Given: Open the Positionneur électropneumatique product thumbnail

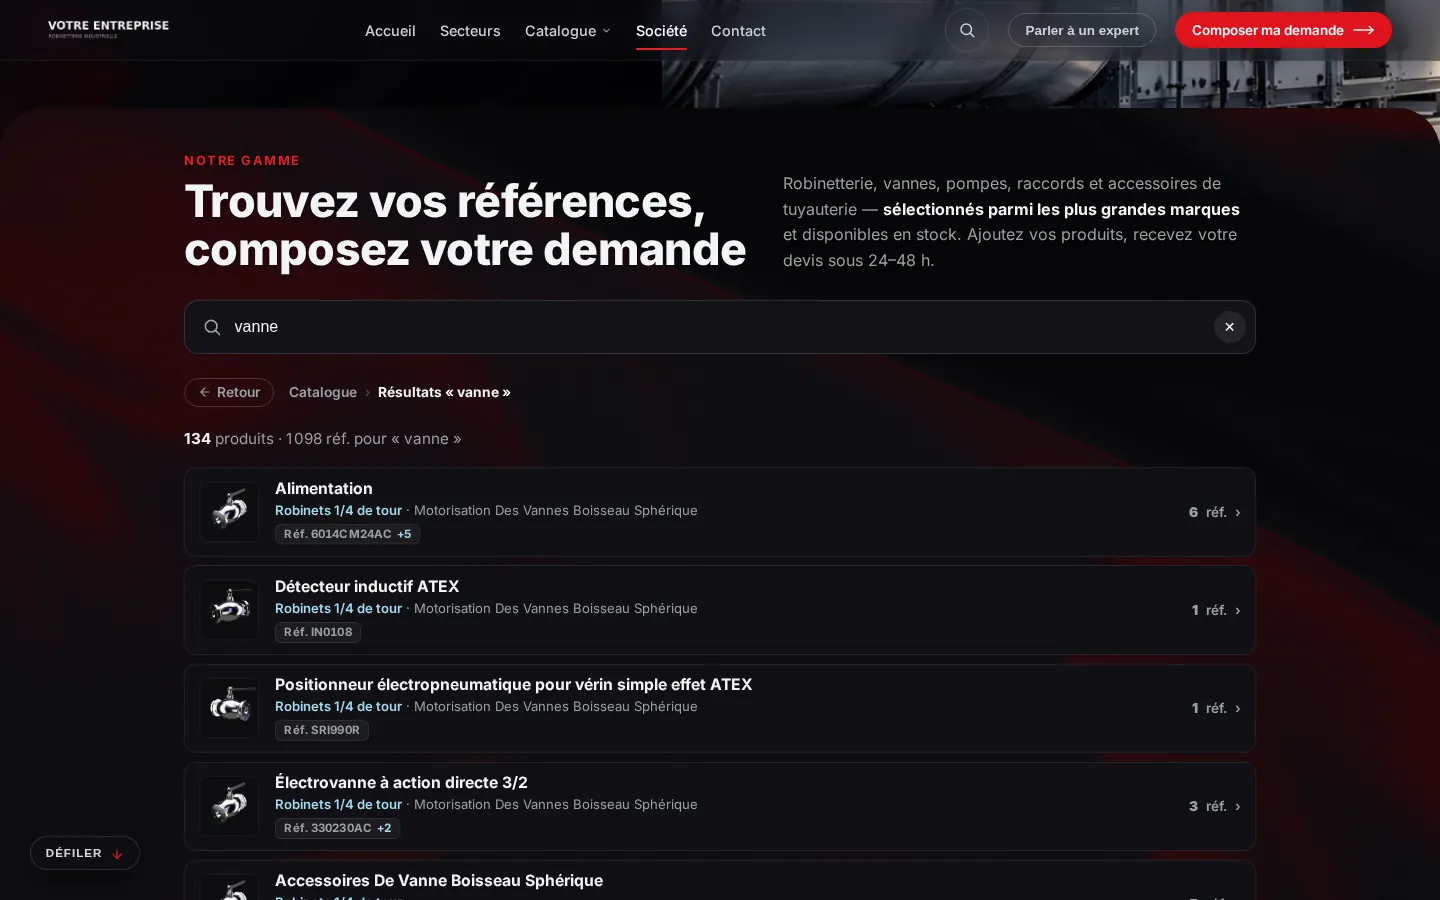Looking at the screenshot, I should click(229, 708).
